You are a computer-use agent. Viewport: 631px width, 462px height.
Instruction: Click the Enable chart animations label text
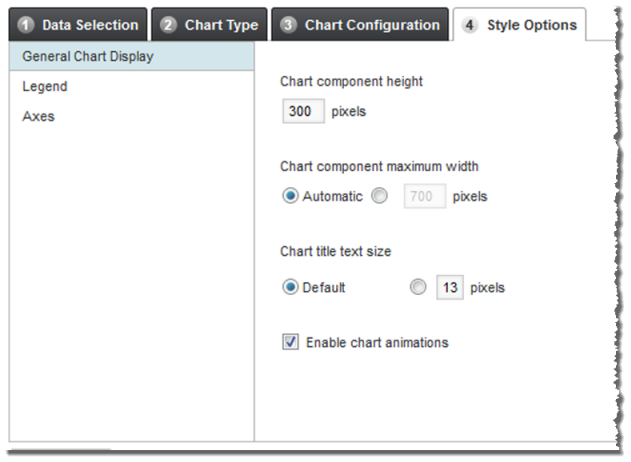click(377, 343)
